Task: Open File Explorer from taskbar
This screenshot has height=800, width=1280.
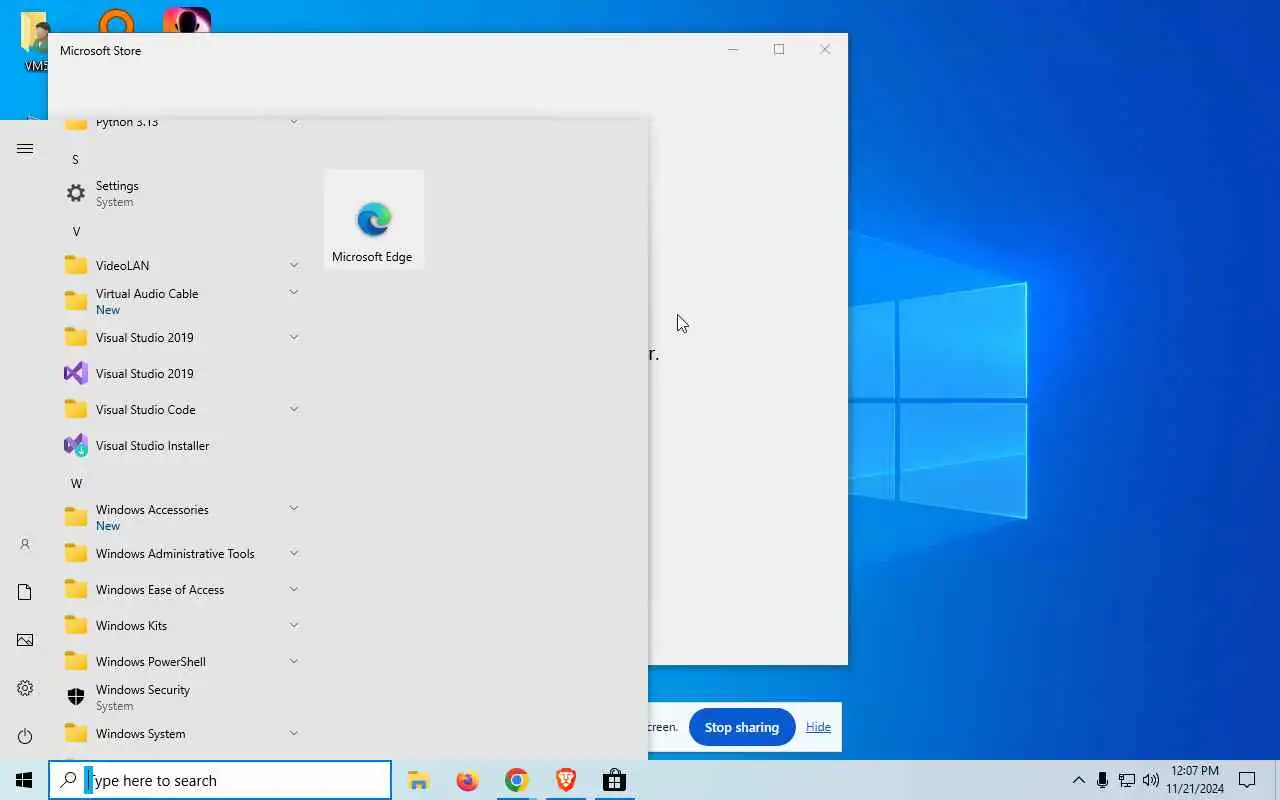Action: tap(418, 780)
